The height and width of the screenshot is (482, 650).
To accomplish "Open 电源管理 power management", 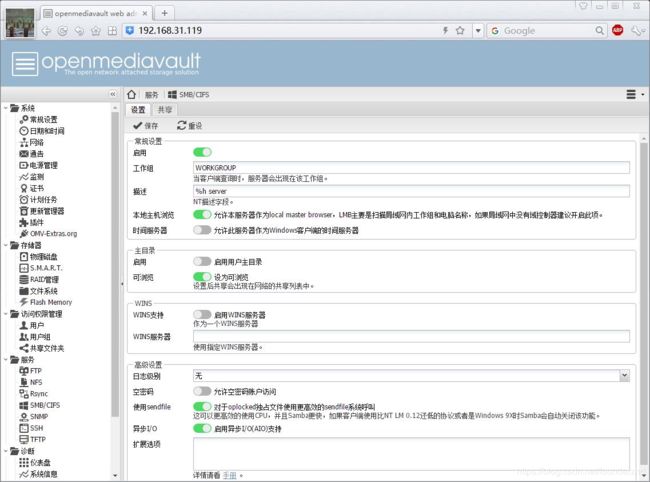I will 39,165.
